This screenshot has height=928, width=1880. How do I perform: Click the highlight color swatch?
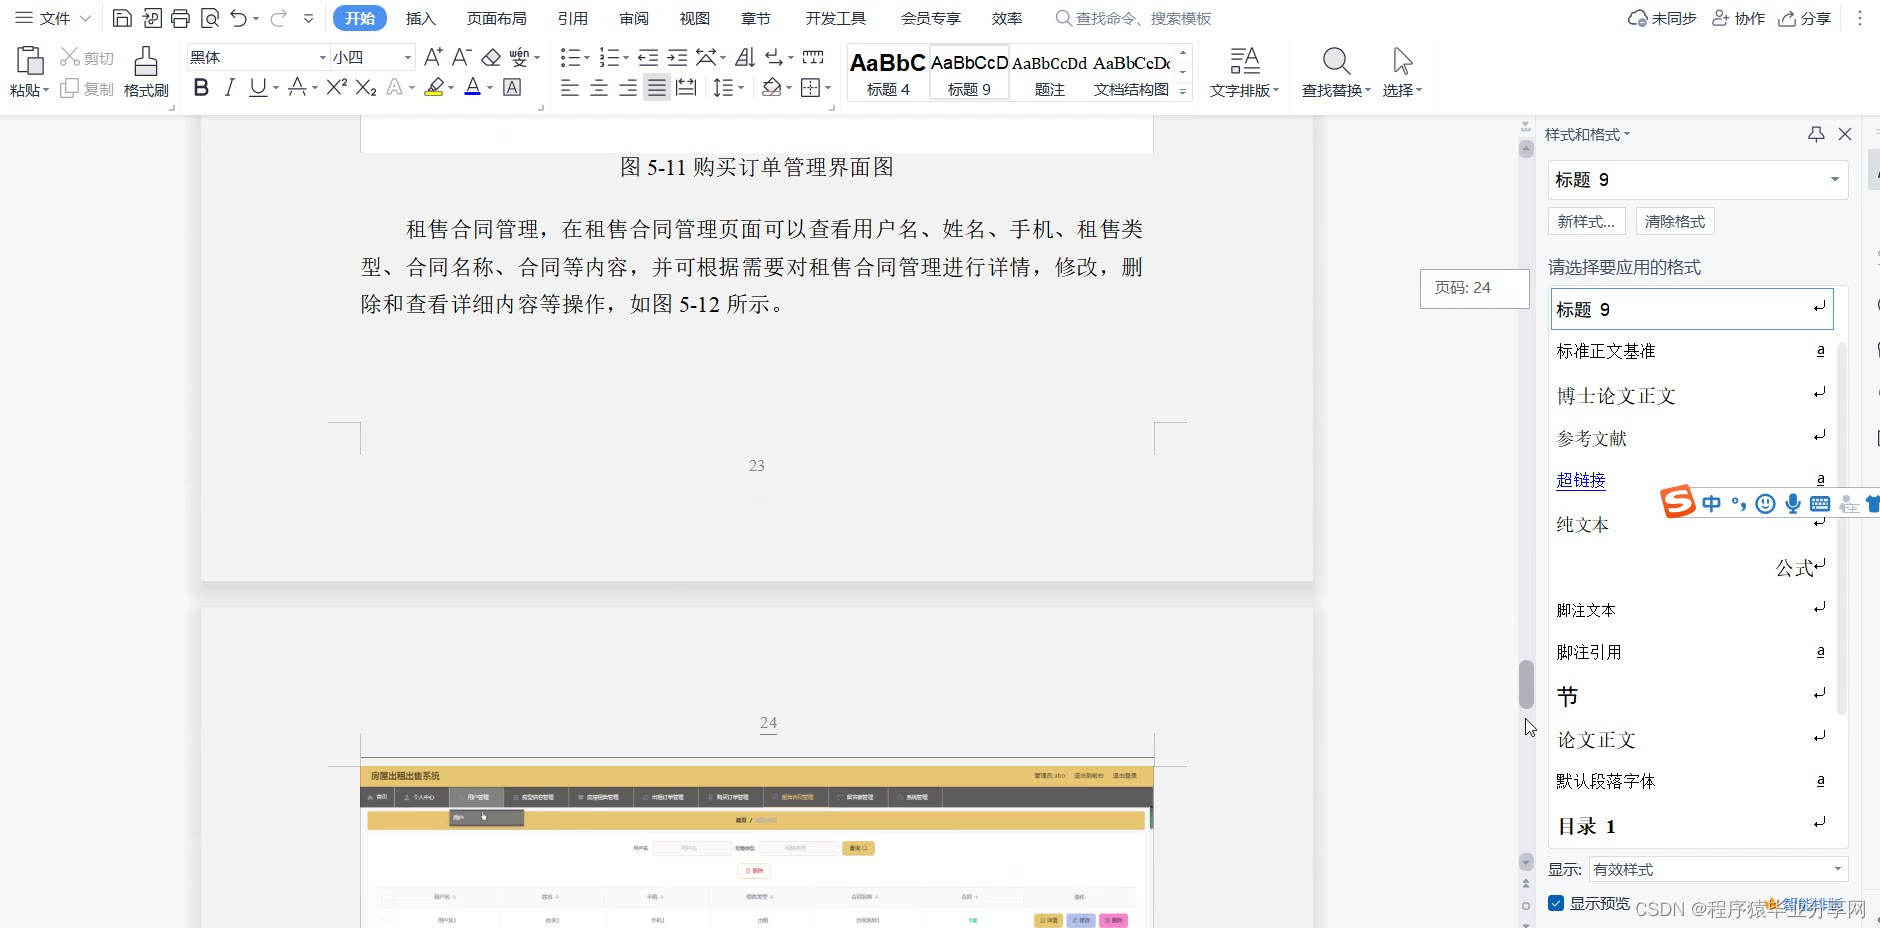[x=434, y=88]
